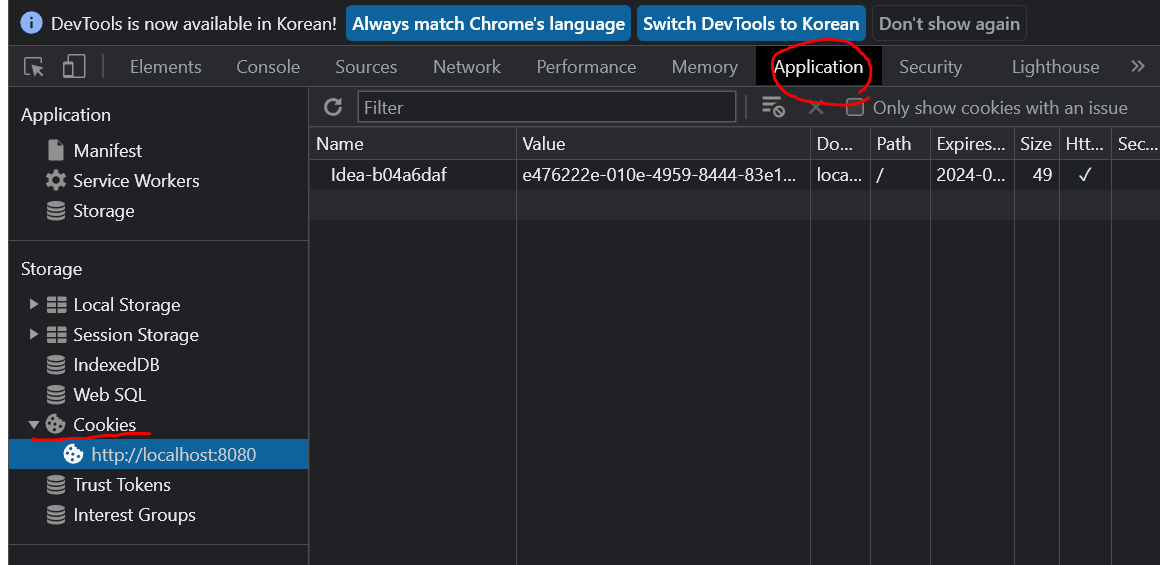1160x565 pixels.
Task: Sort by the Value column header
Action: tap(663, 143)
